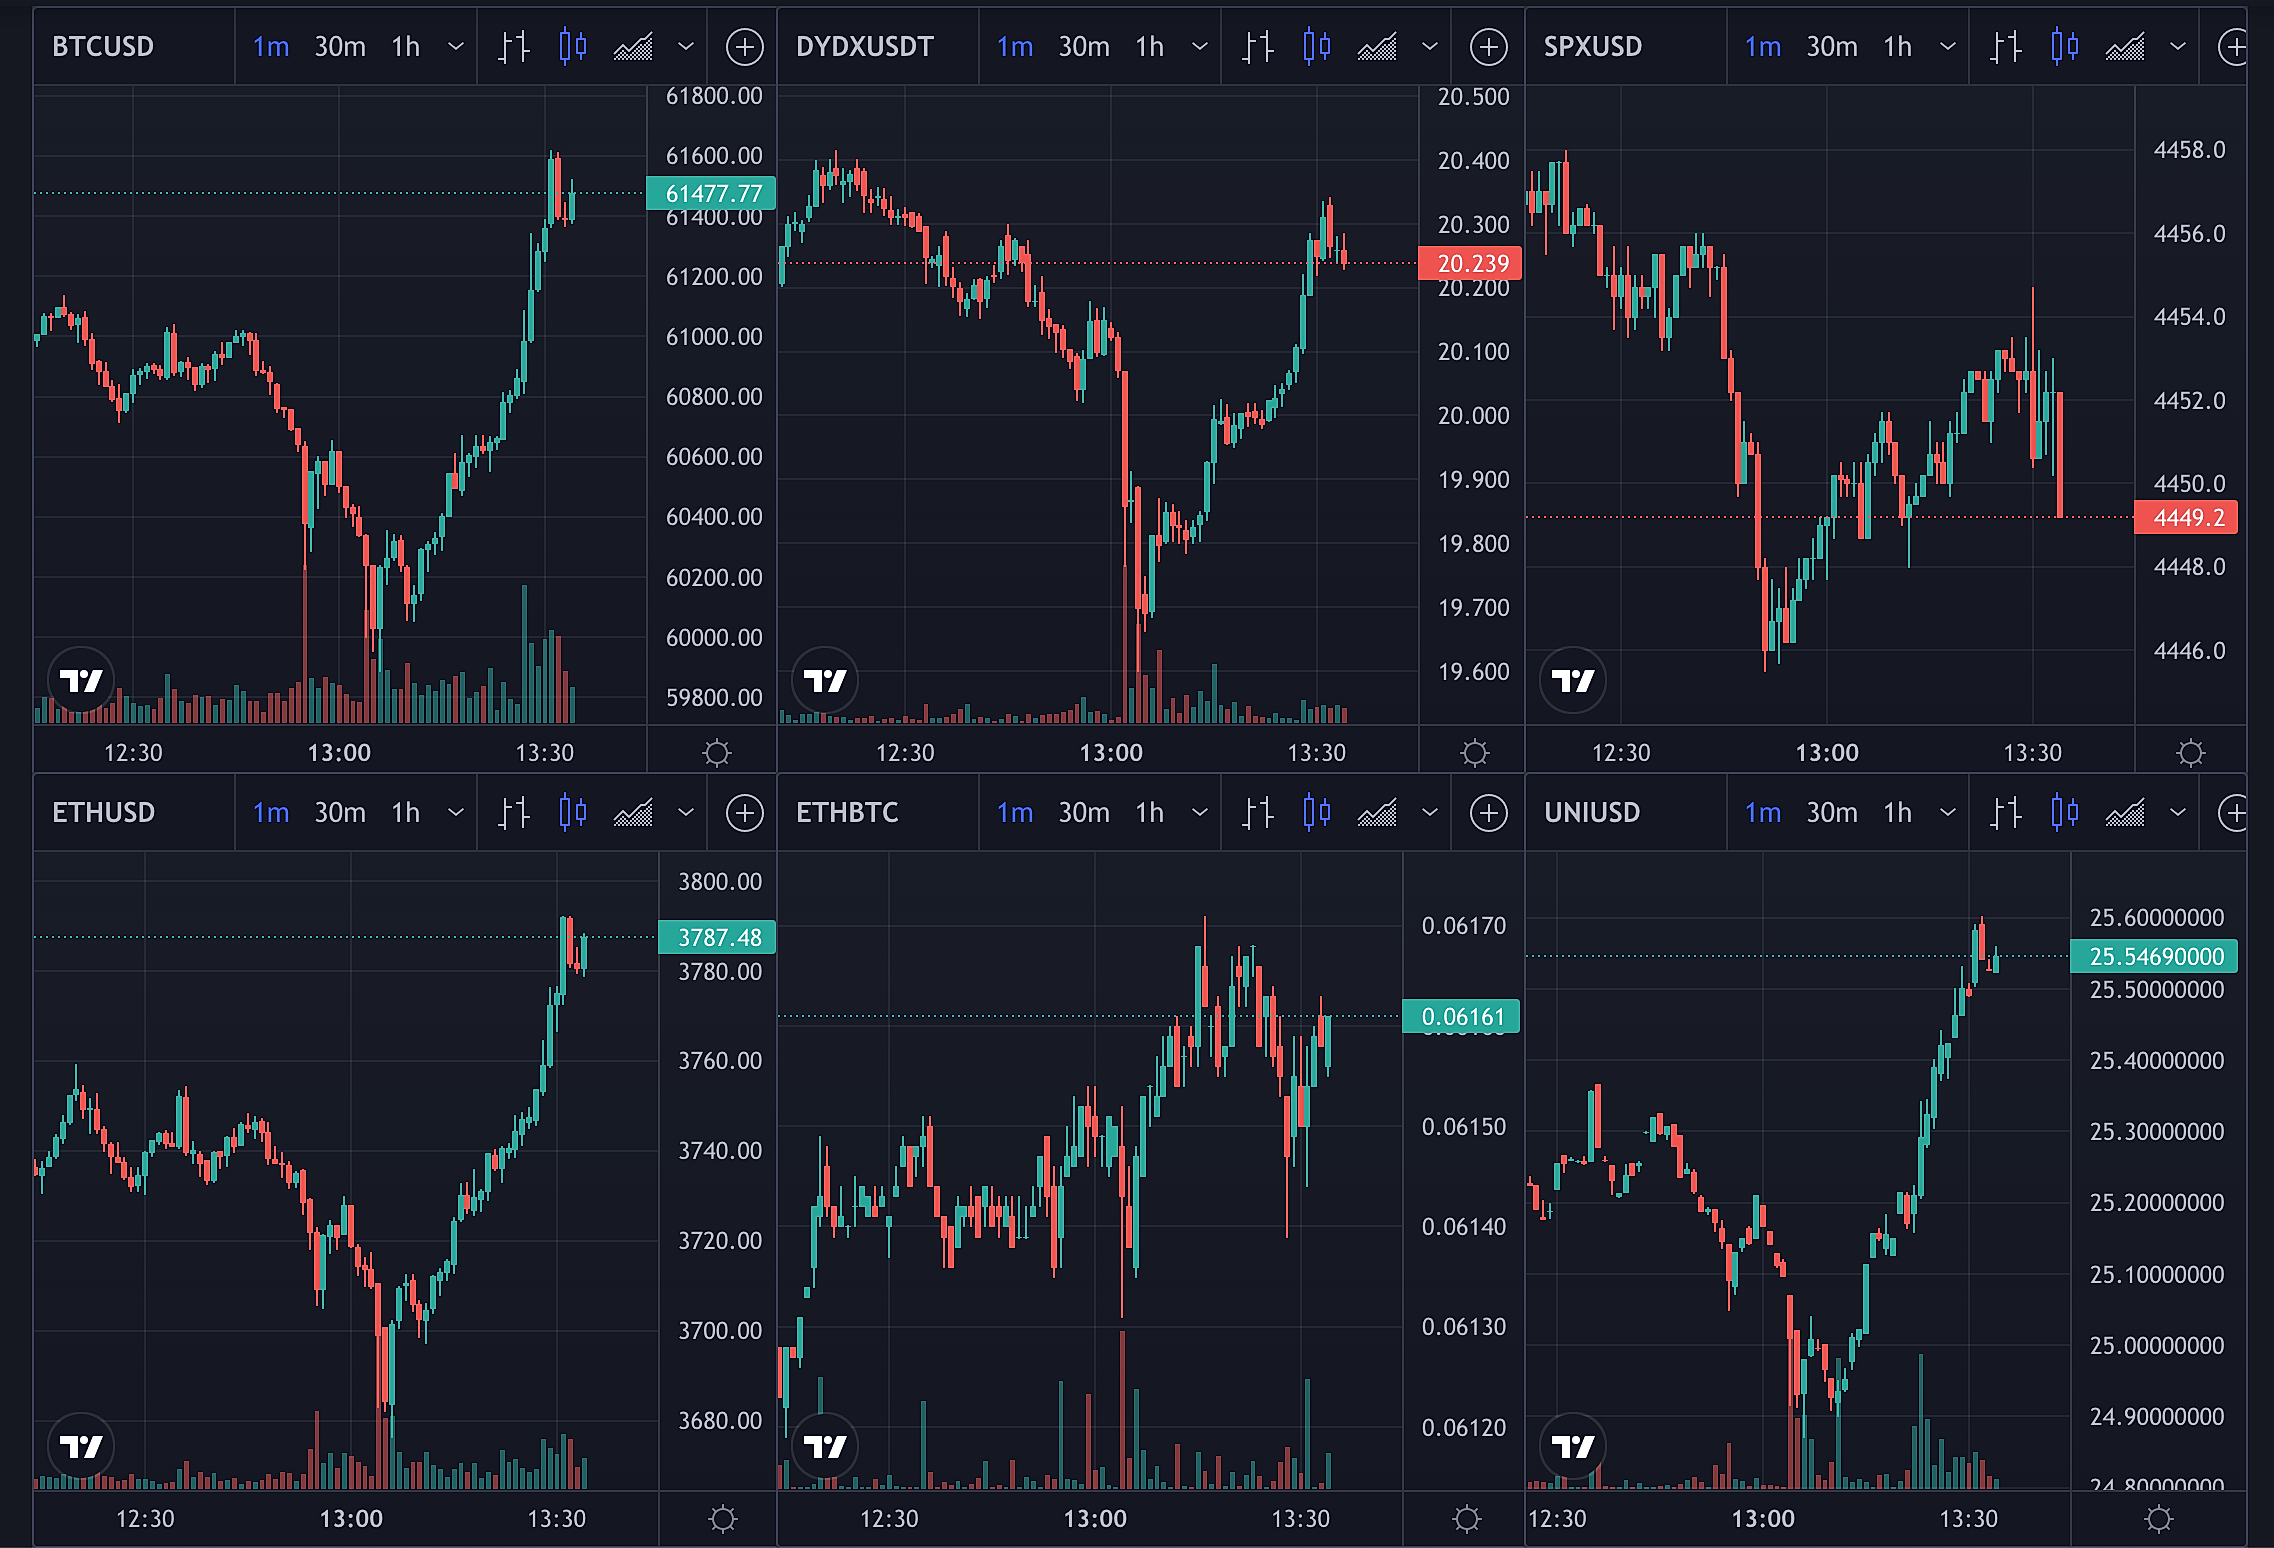Image resolution: width=2274 pixels, height=1548 pixels.
Task: Select area chart style in BTCUSD panel
Action: click(x=633, y=47)
